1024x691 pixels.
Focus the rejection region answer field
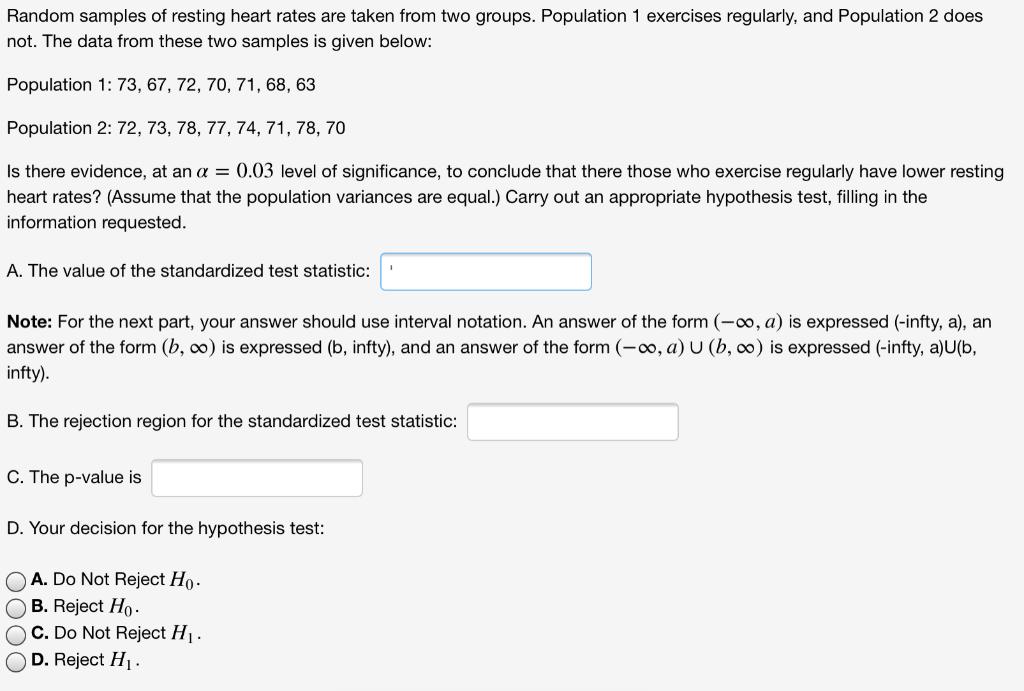pyautogui.click(x=572, y=421)
